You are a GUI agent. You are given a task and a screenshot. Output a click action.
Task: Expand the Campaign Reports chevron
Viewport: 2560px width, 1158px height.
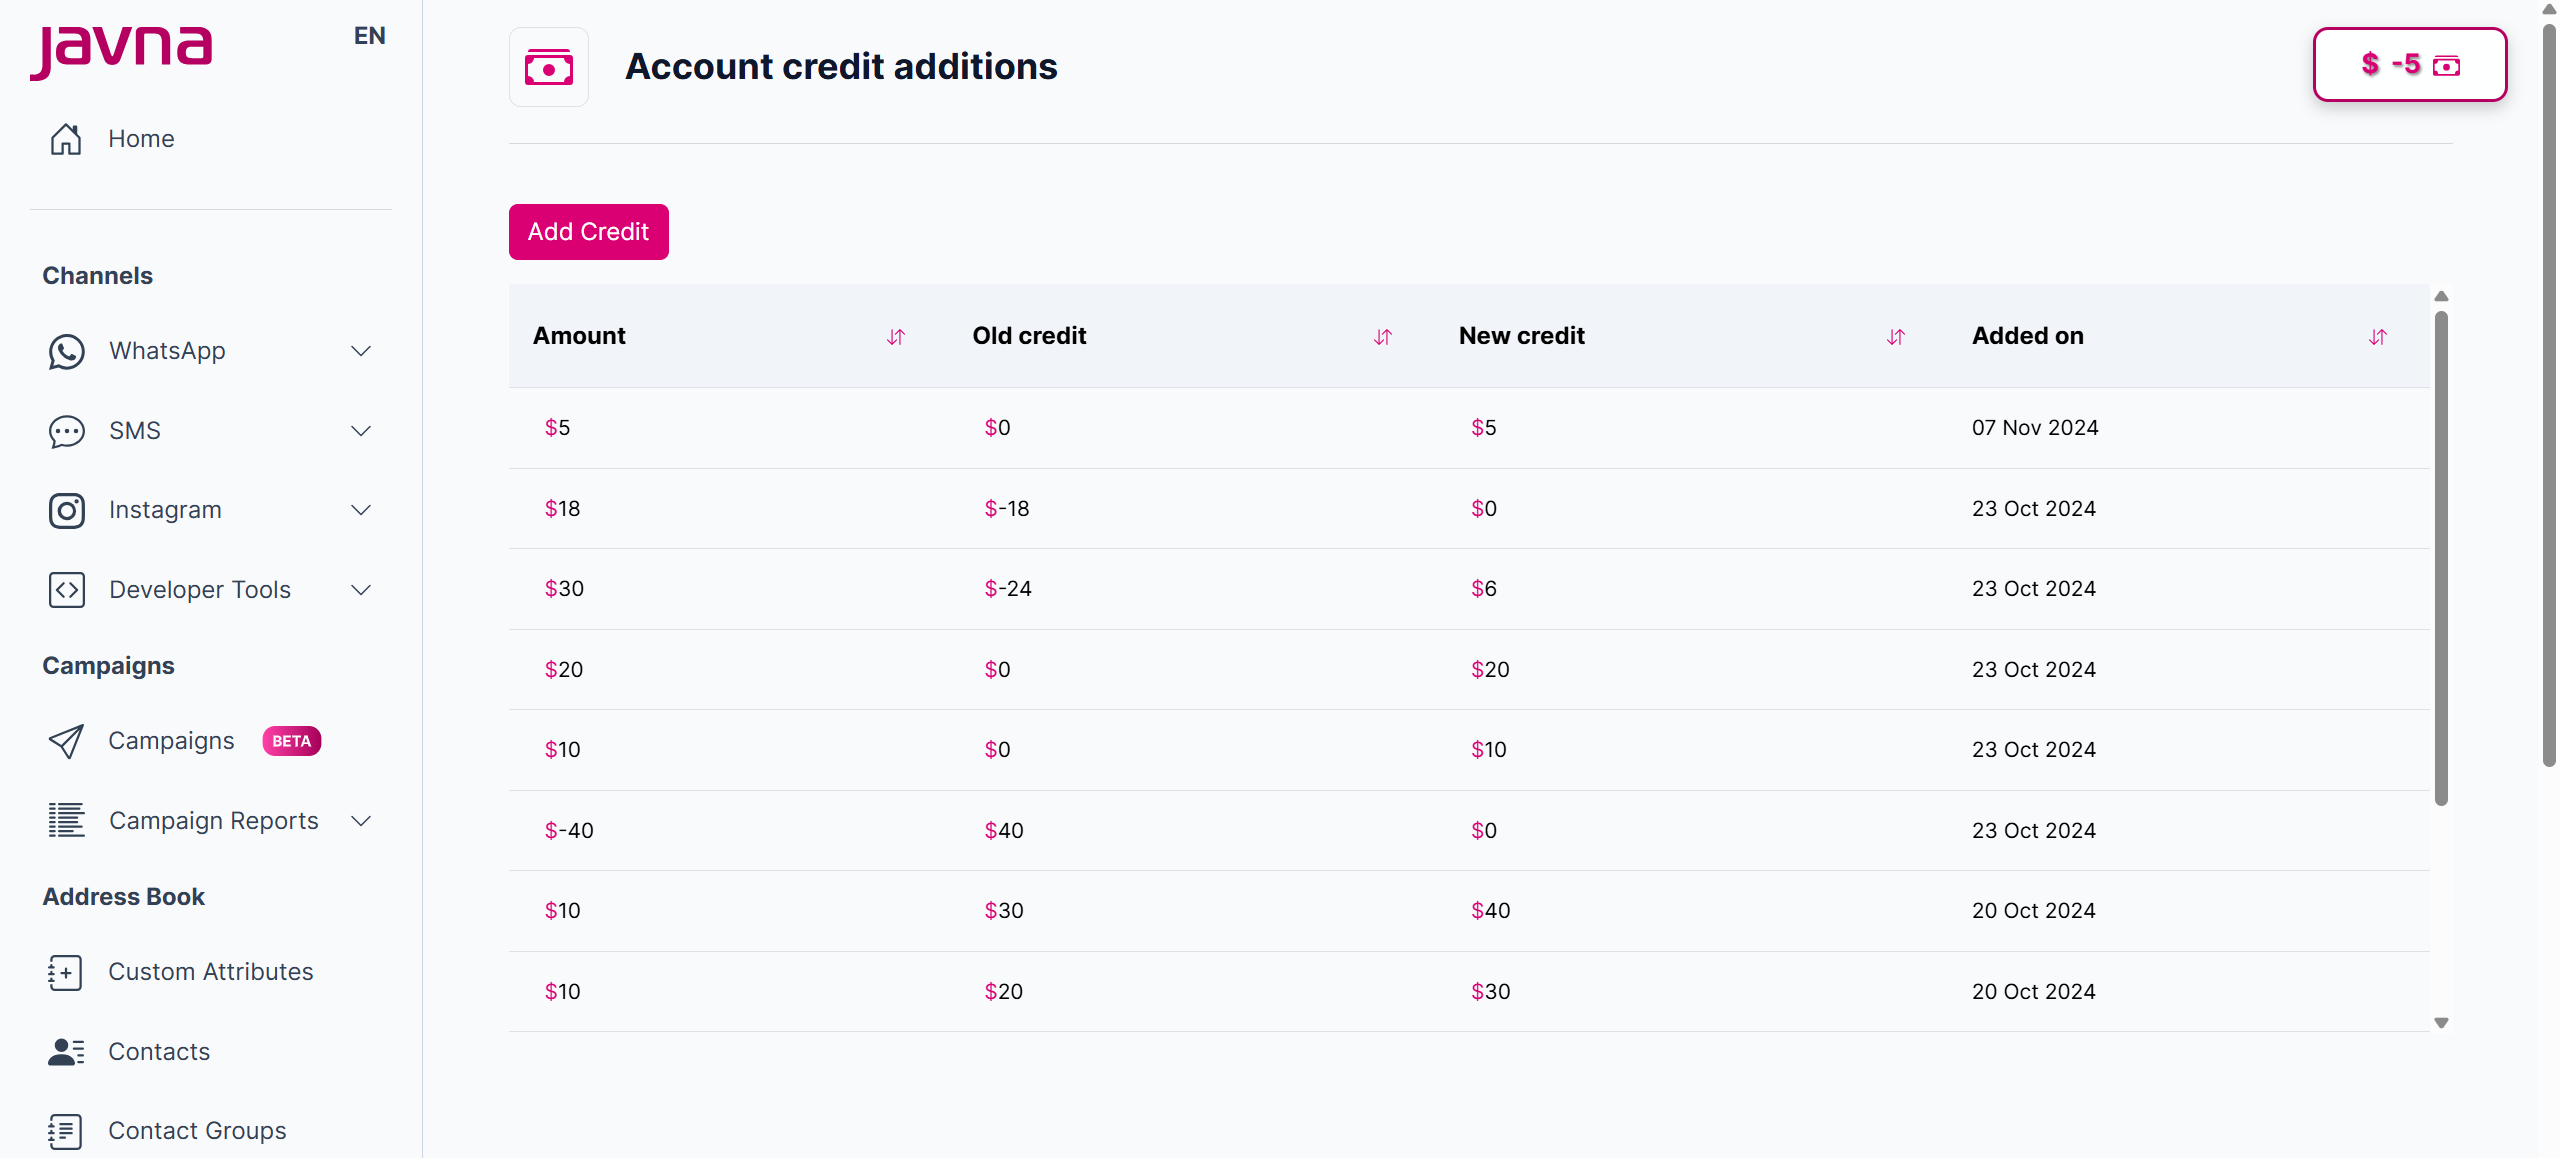(361, 821)
